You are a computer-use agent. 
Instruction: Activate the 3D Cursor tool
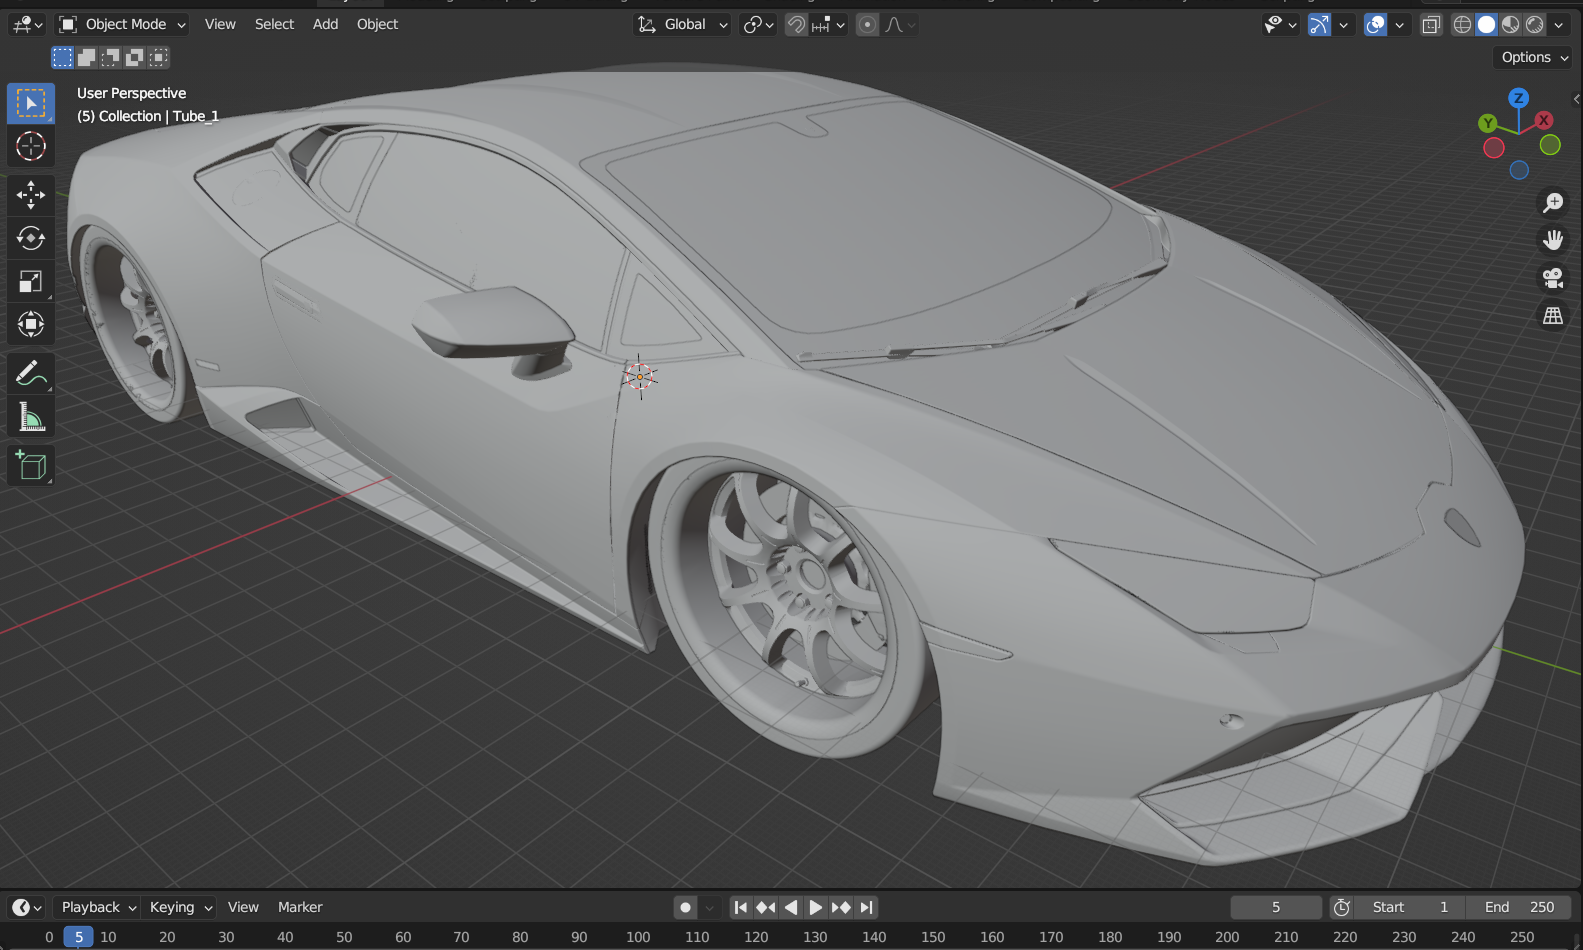[x=31, y=146]
